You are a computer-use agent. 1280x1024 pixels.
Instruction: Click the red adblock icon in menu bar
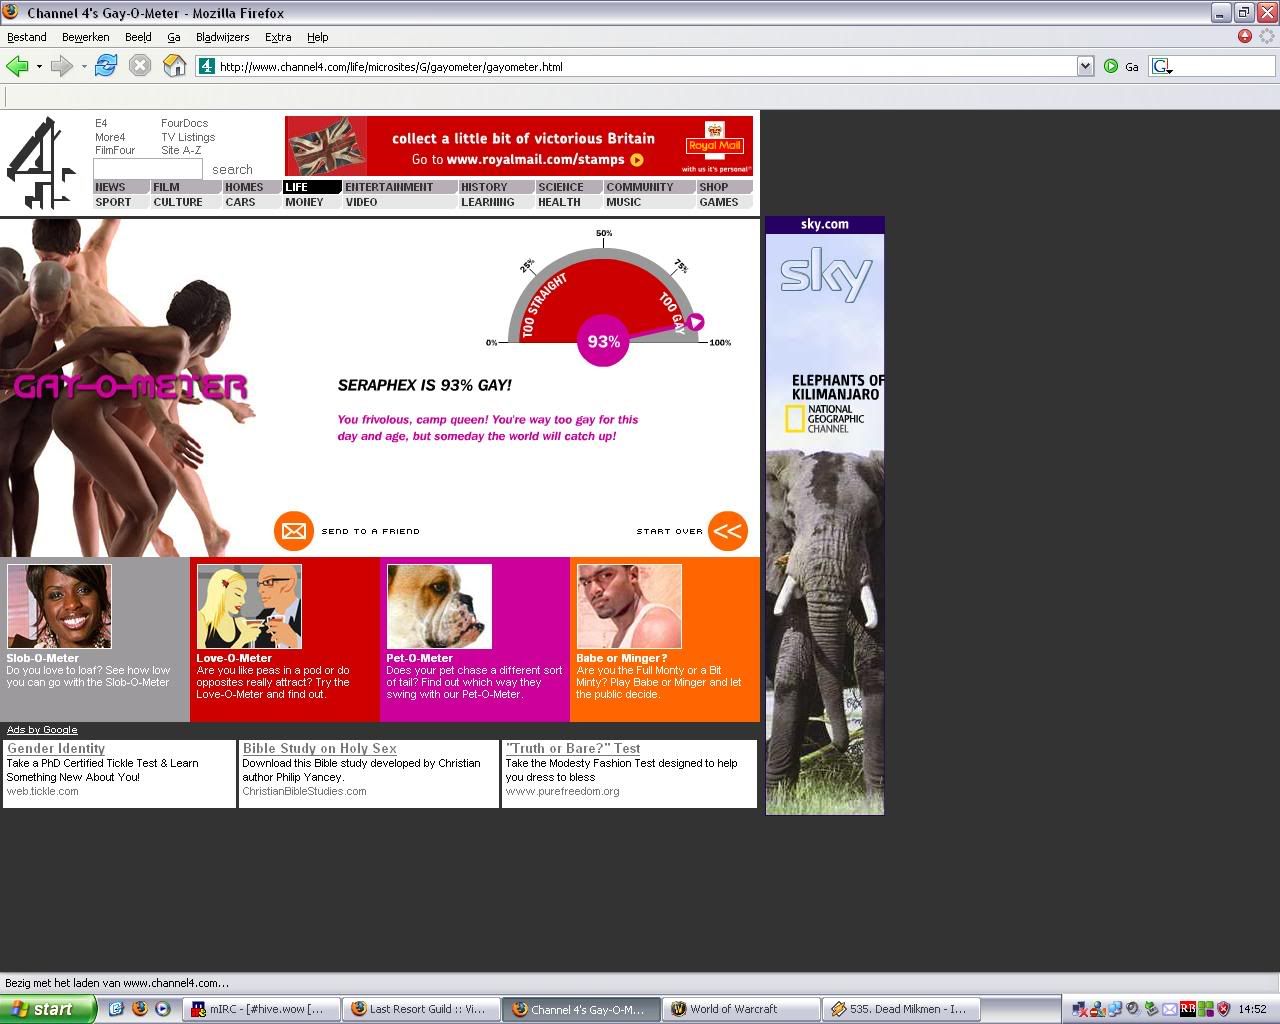pos(1245,36)
